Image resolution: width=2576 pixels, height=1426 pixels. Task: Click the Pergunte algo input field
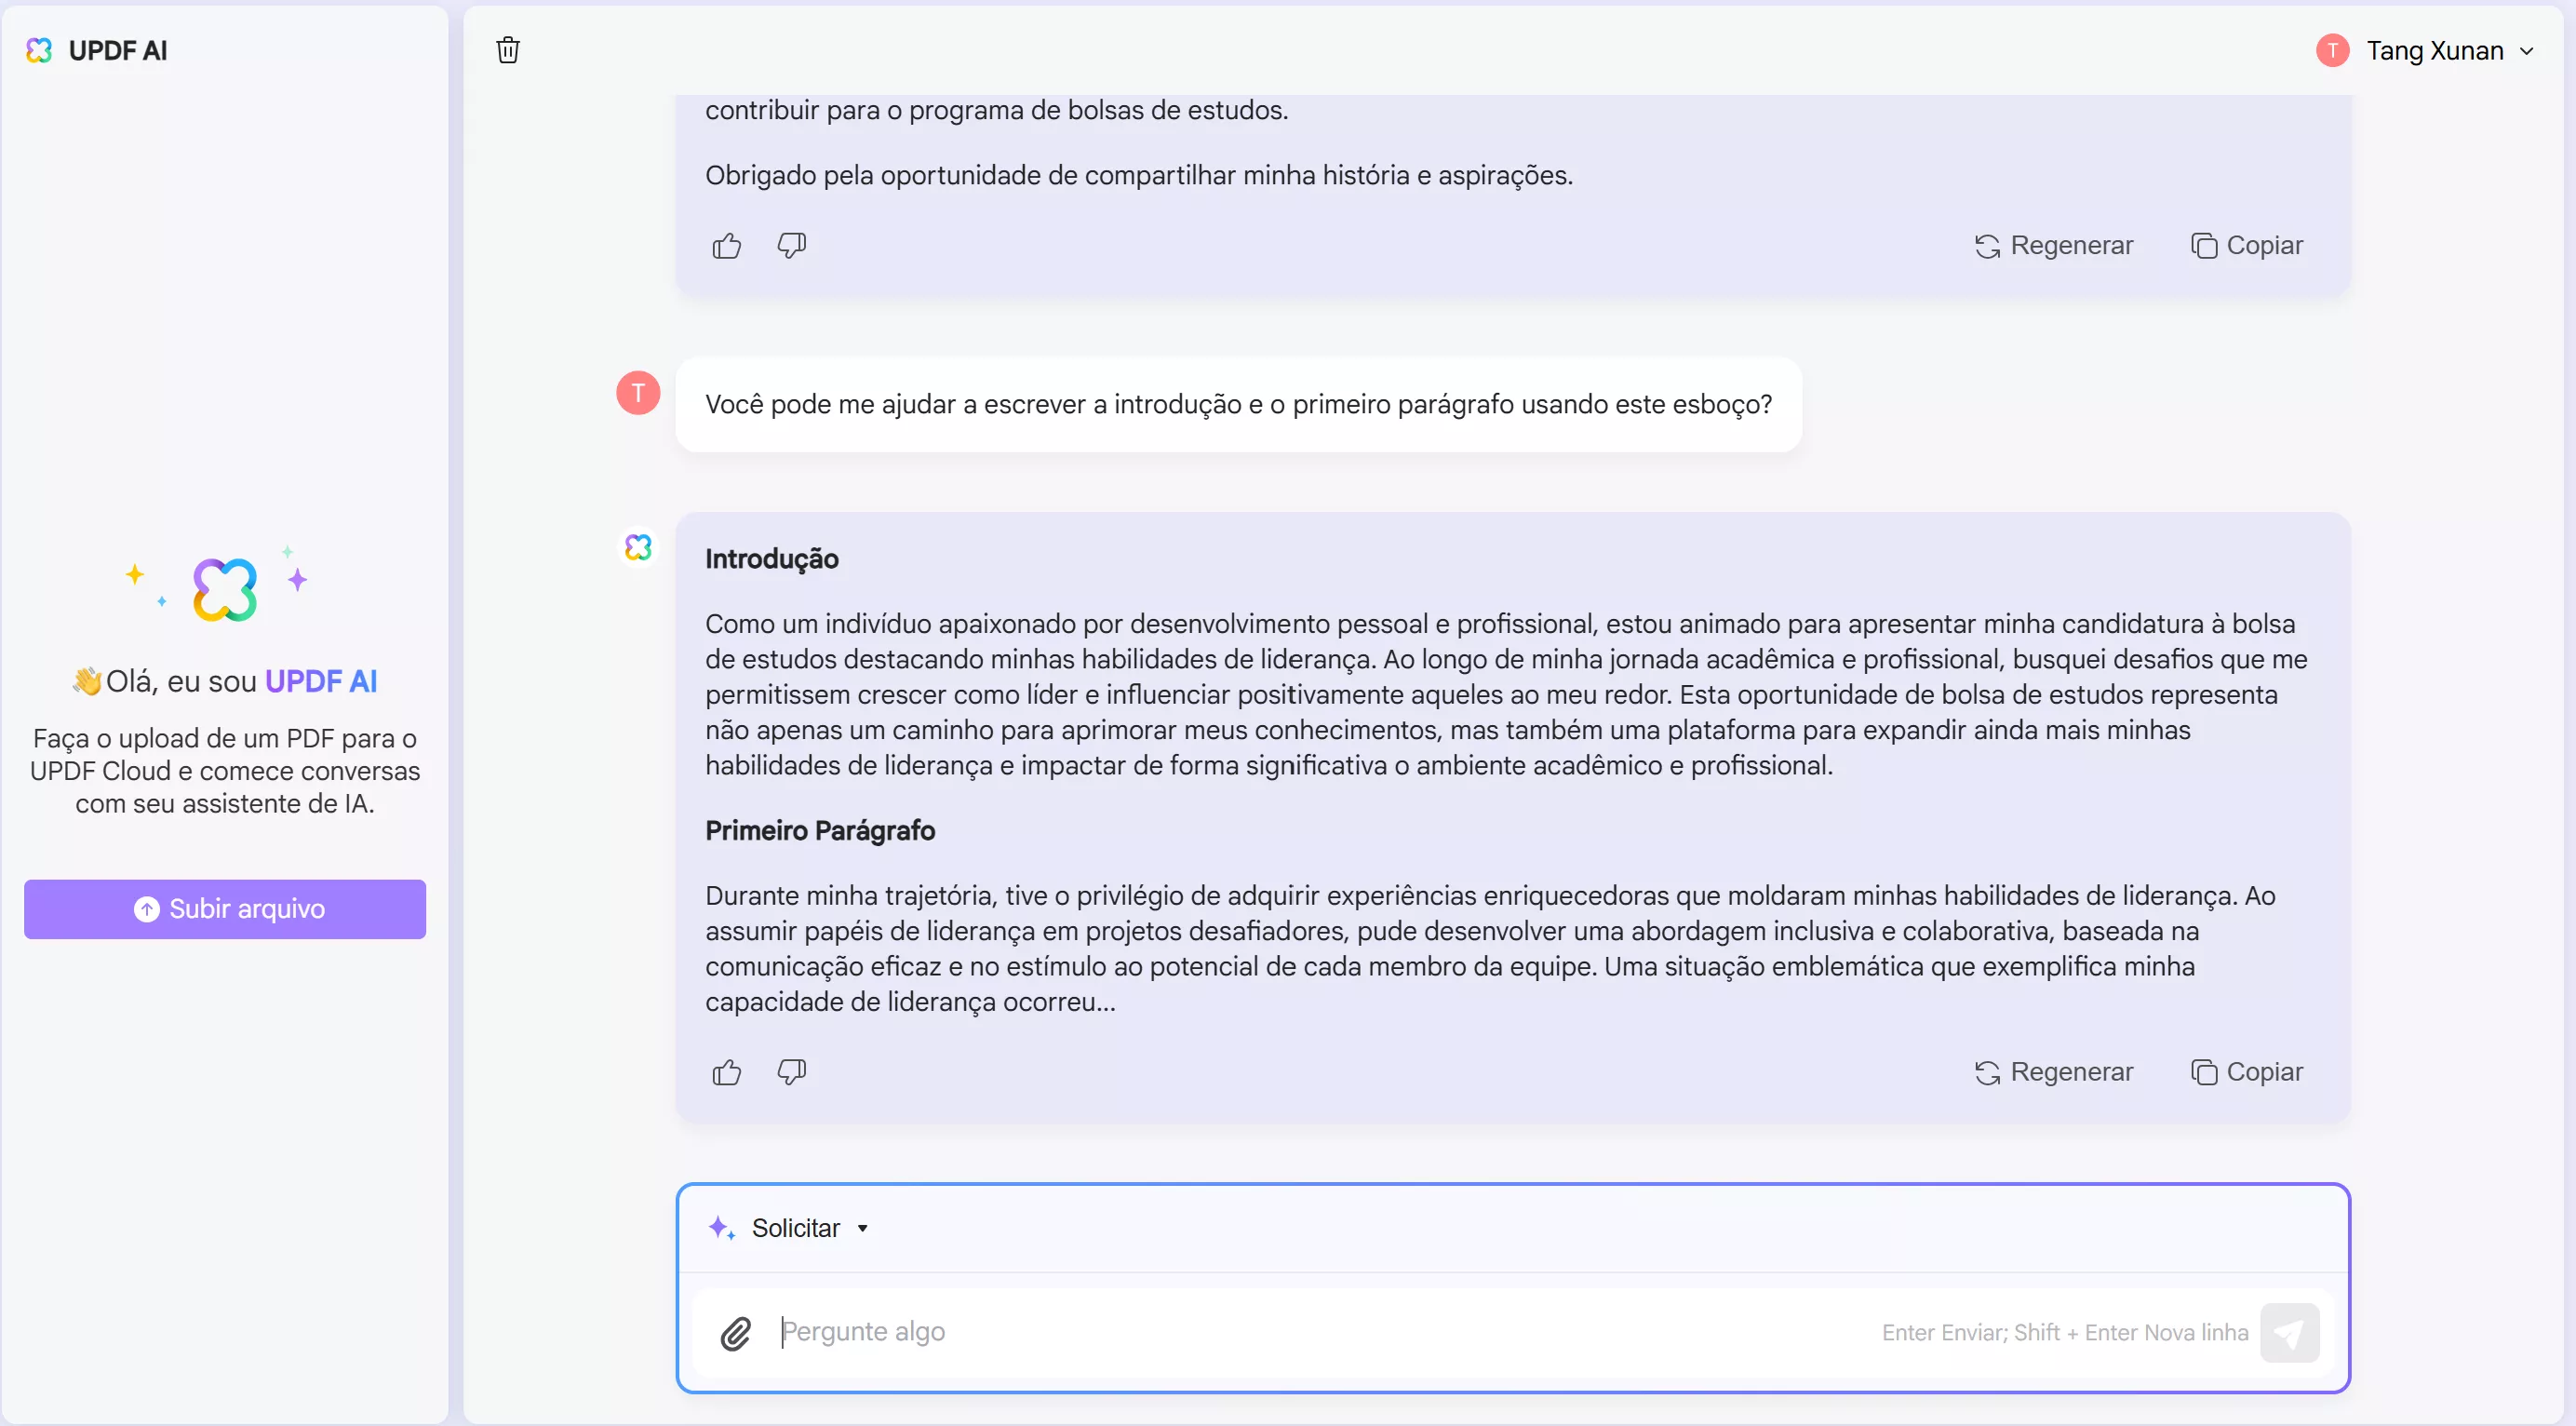(1200, 1332)
